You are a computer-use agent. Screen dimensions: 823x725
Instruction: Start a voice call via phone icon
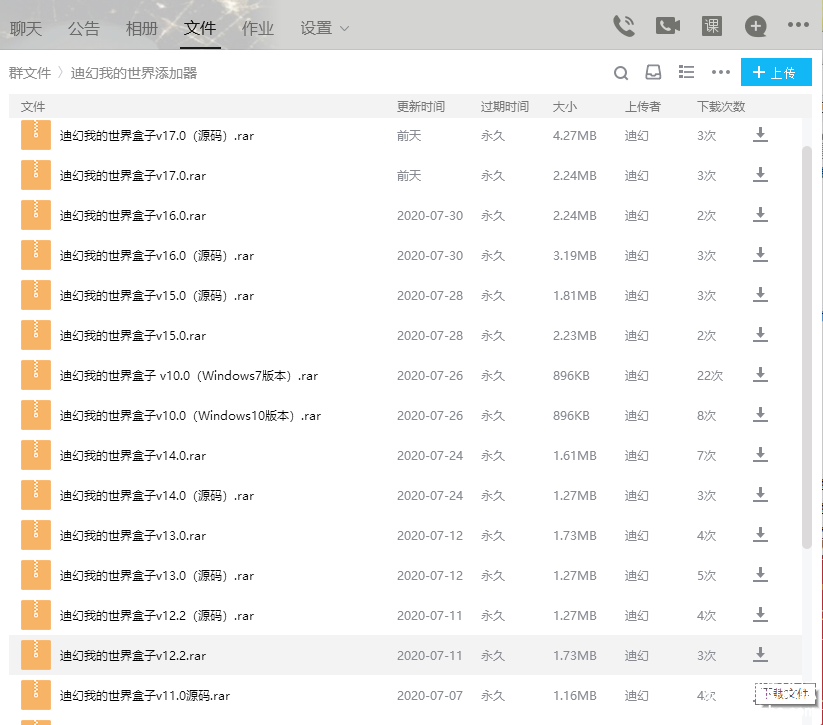pyautogui.click(x=624, y=26)
